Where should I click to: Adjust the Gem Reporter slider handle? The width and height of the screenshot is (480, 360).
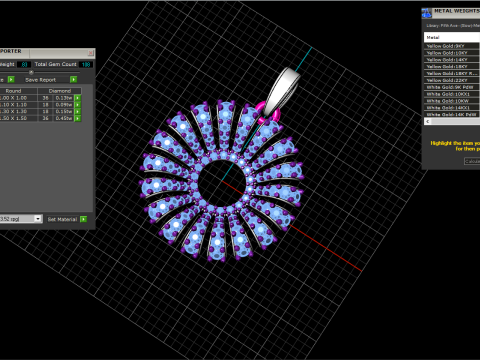31,72
